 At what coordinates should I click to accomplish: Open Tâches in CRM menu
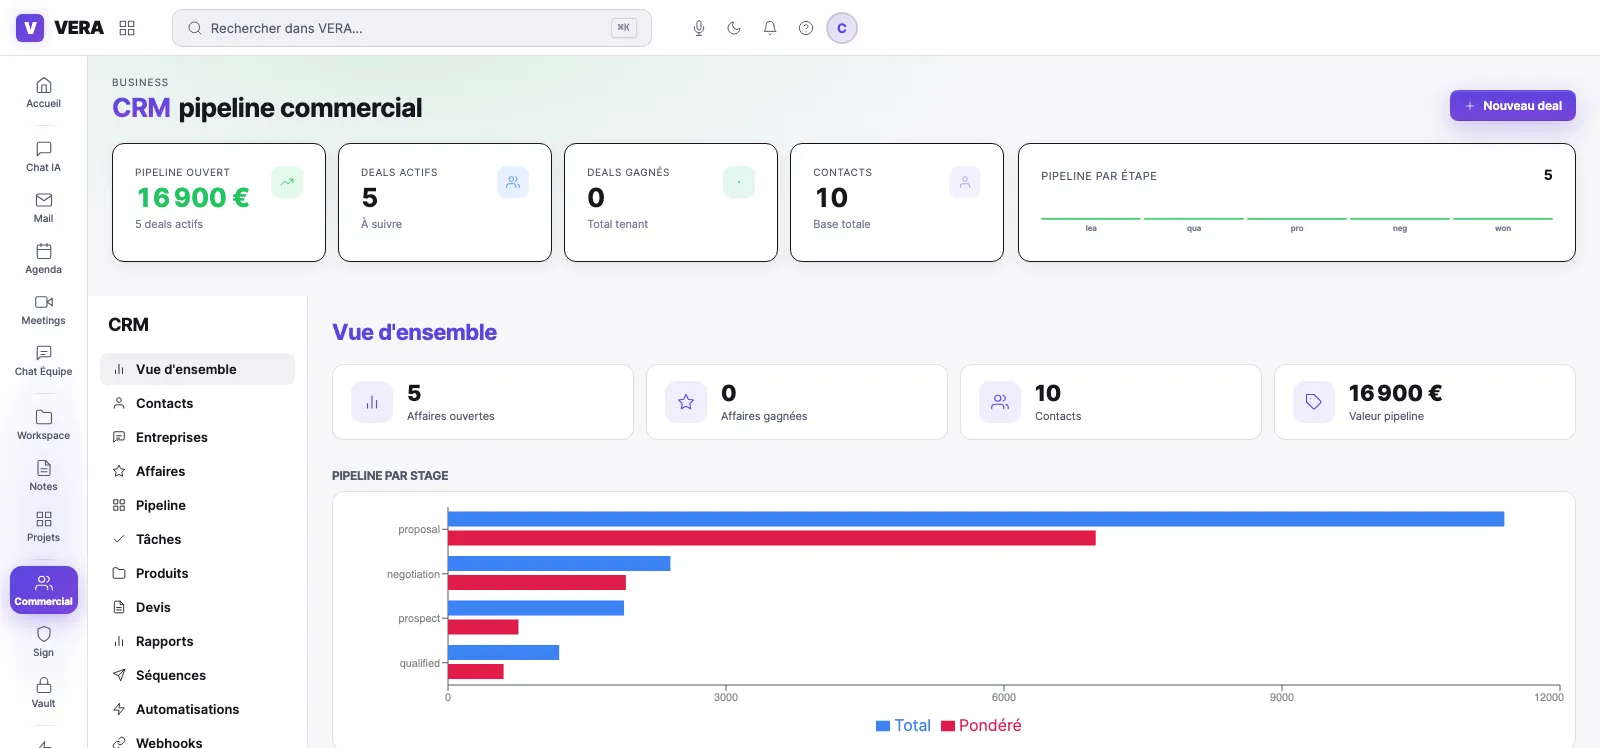coord(197,539)
